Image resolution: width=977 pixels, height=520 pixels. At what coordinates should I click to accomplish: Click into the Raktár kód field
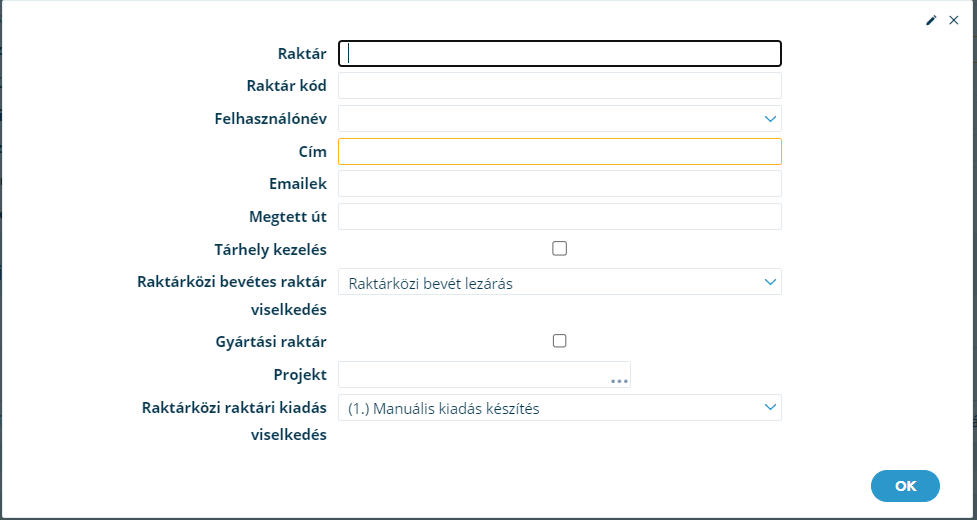[x=560, y=85]
